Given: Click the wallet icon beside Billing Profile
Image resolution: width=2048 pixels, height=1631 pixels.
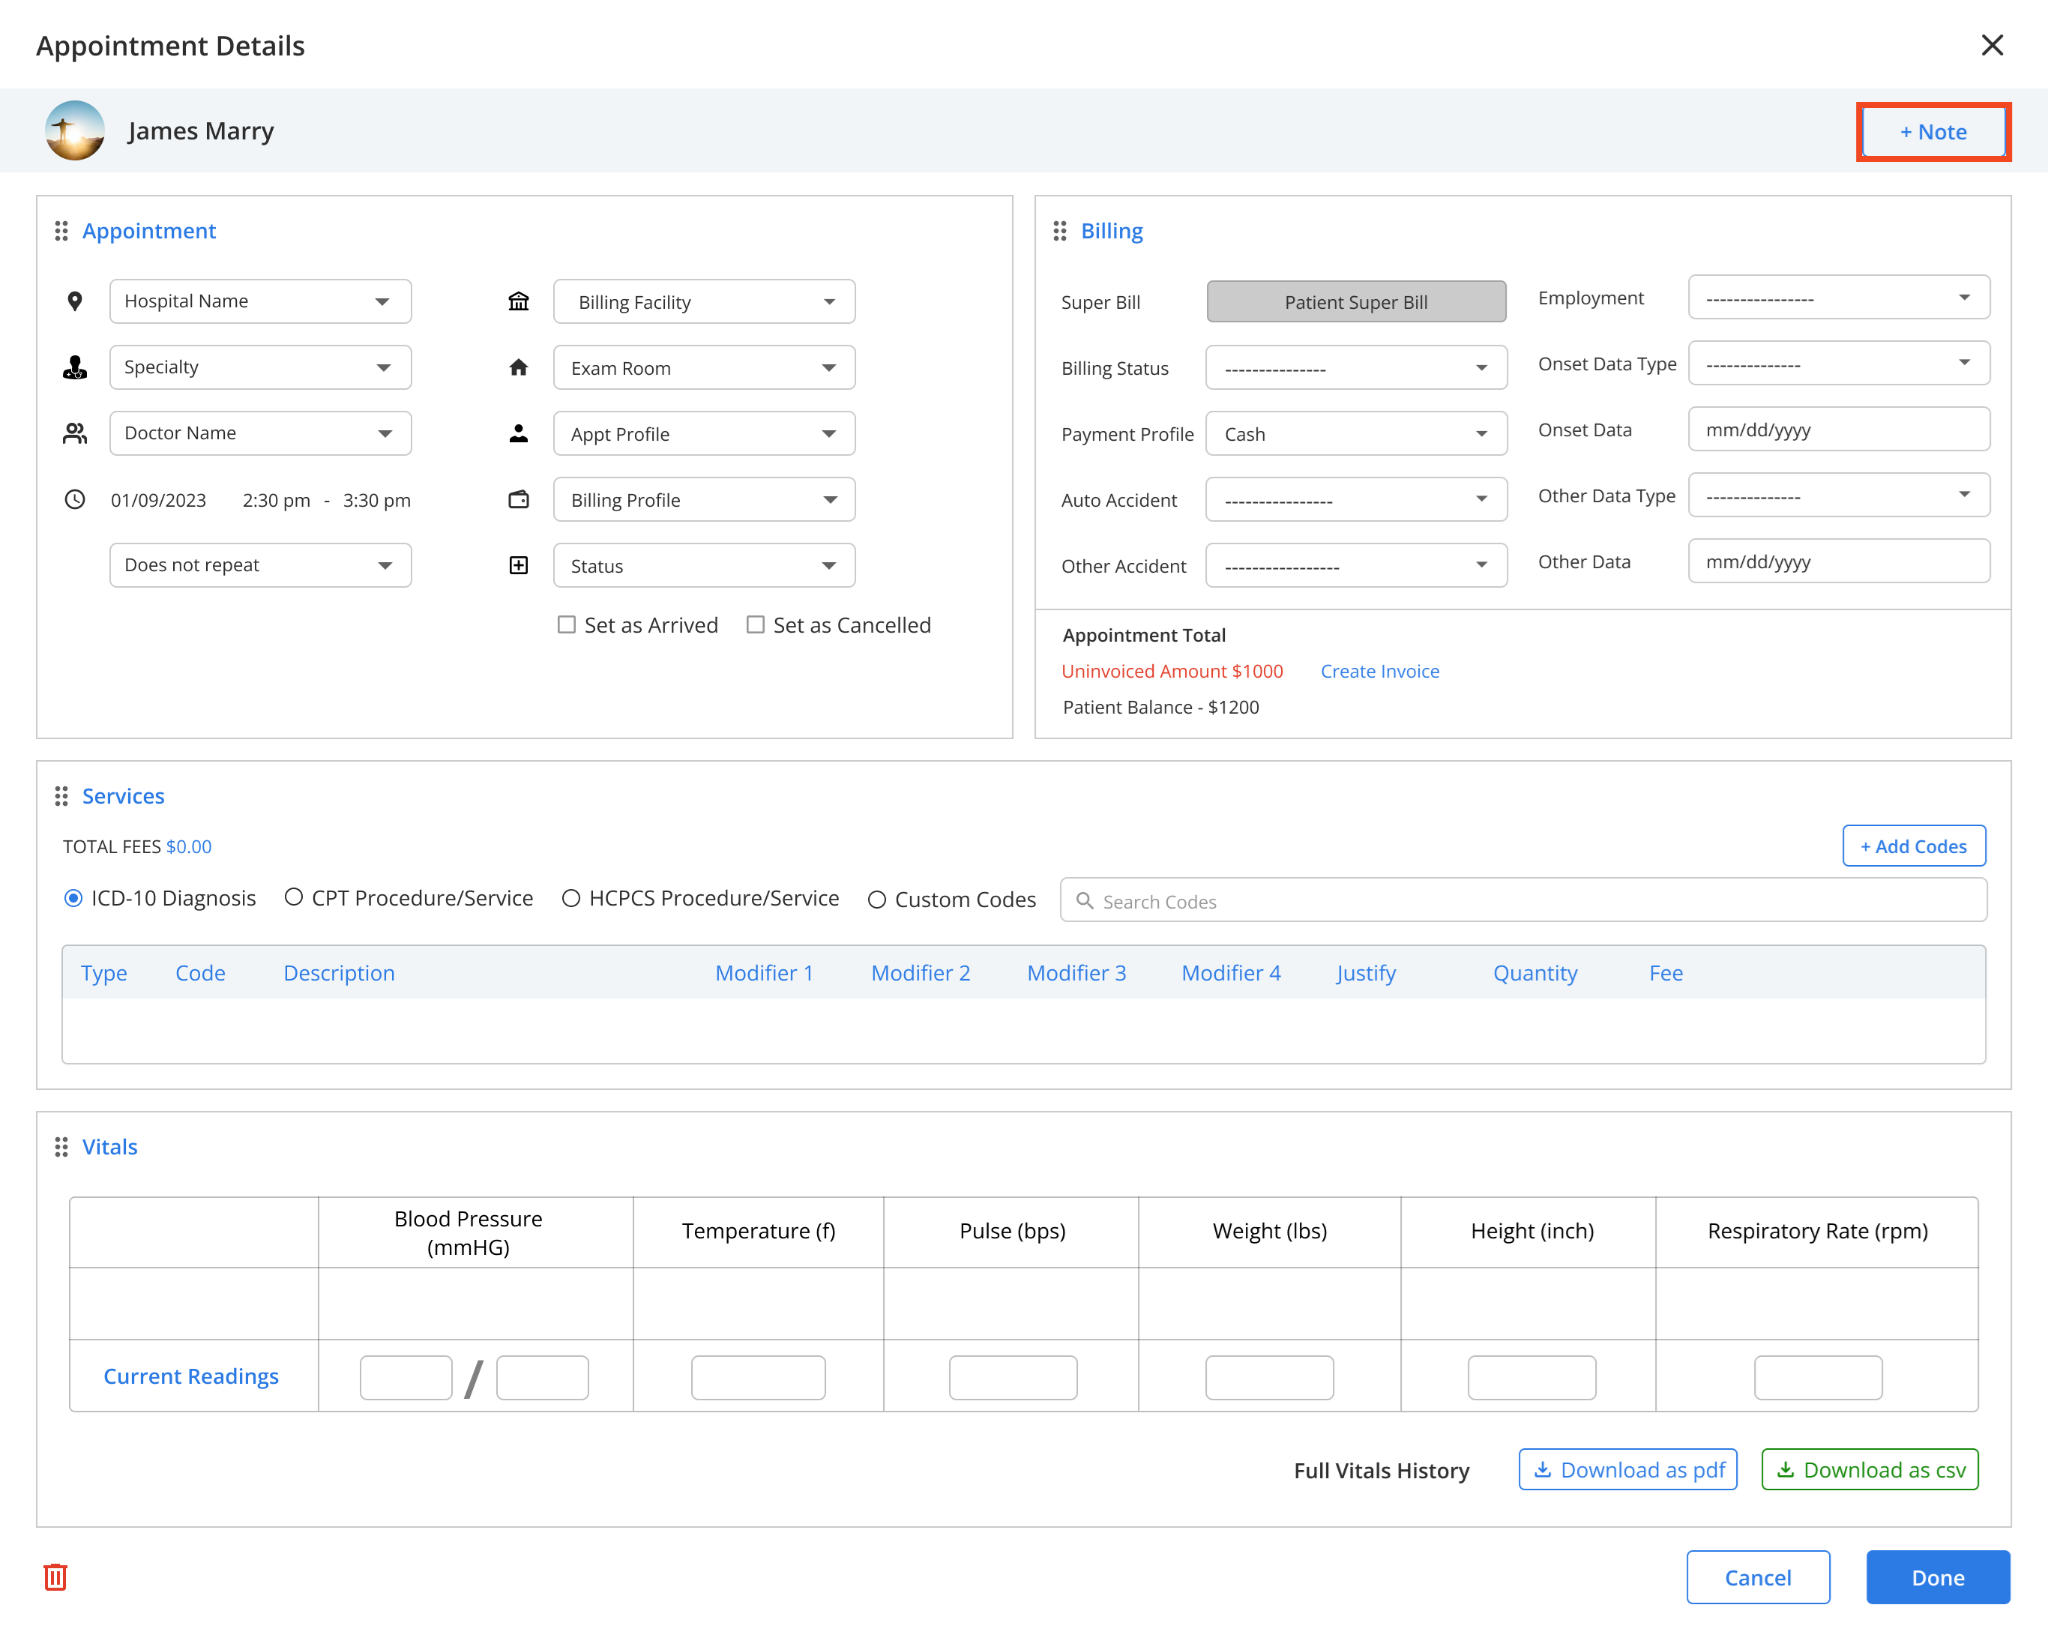Looking at the screenshot, I should [x=519, y=499].
